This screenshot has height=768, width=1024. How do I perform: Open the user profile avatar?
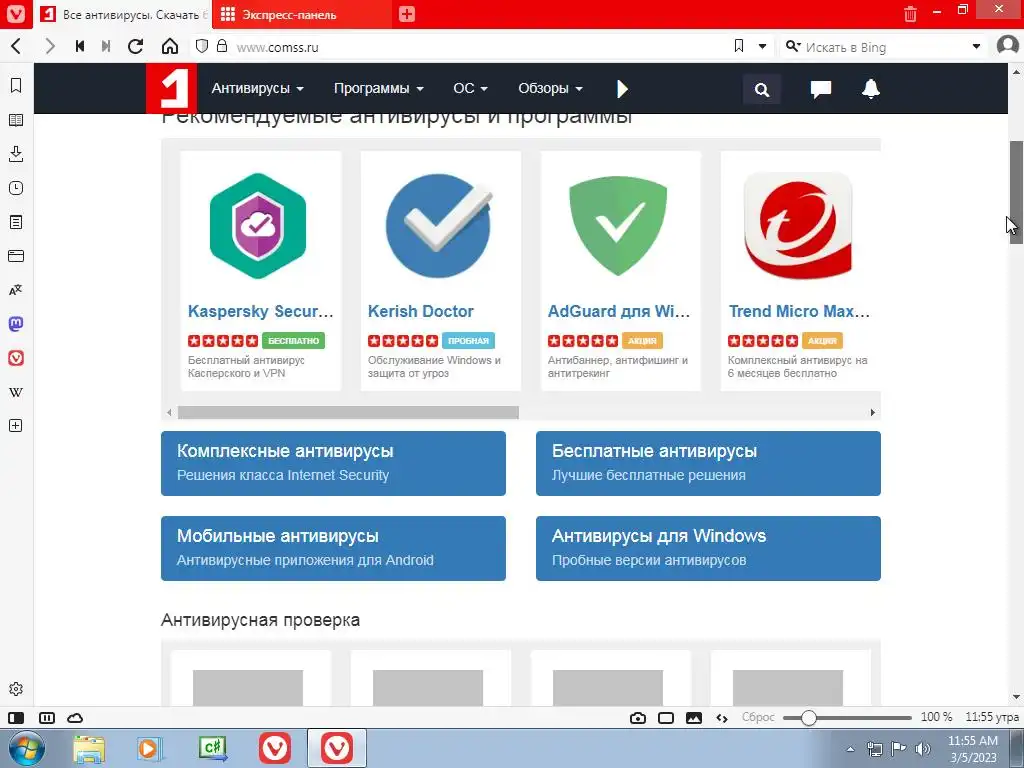click(x=1008, y=46)
